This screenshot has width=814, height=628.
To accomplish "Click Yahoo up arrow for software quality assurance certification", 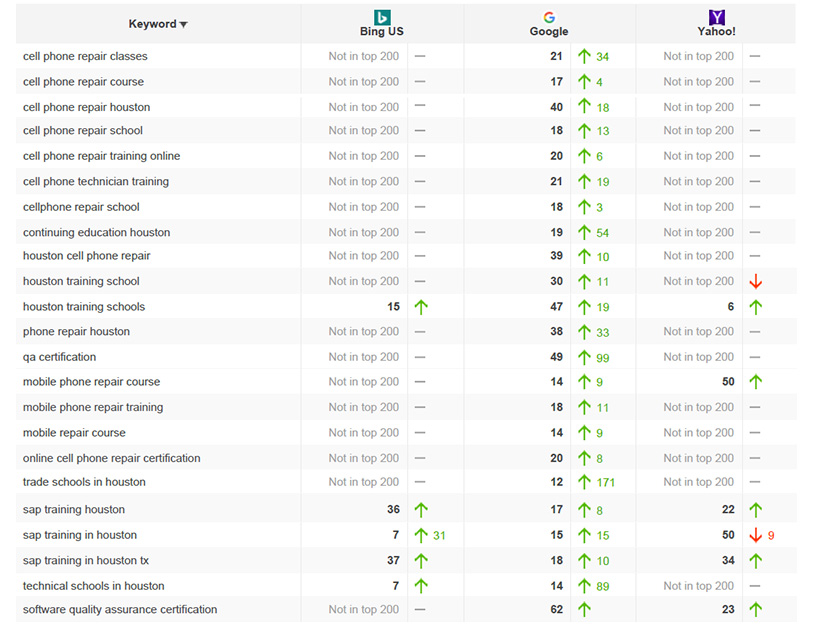I will point(755,609).
